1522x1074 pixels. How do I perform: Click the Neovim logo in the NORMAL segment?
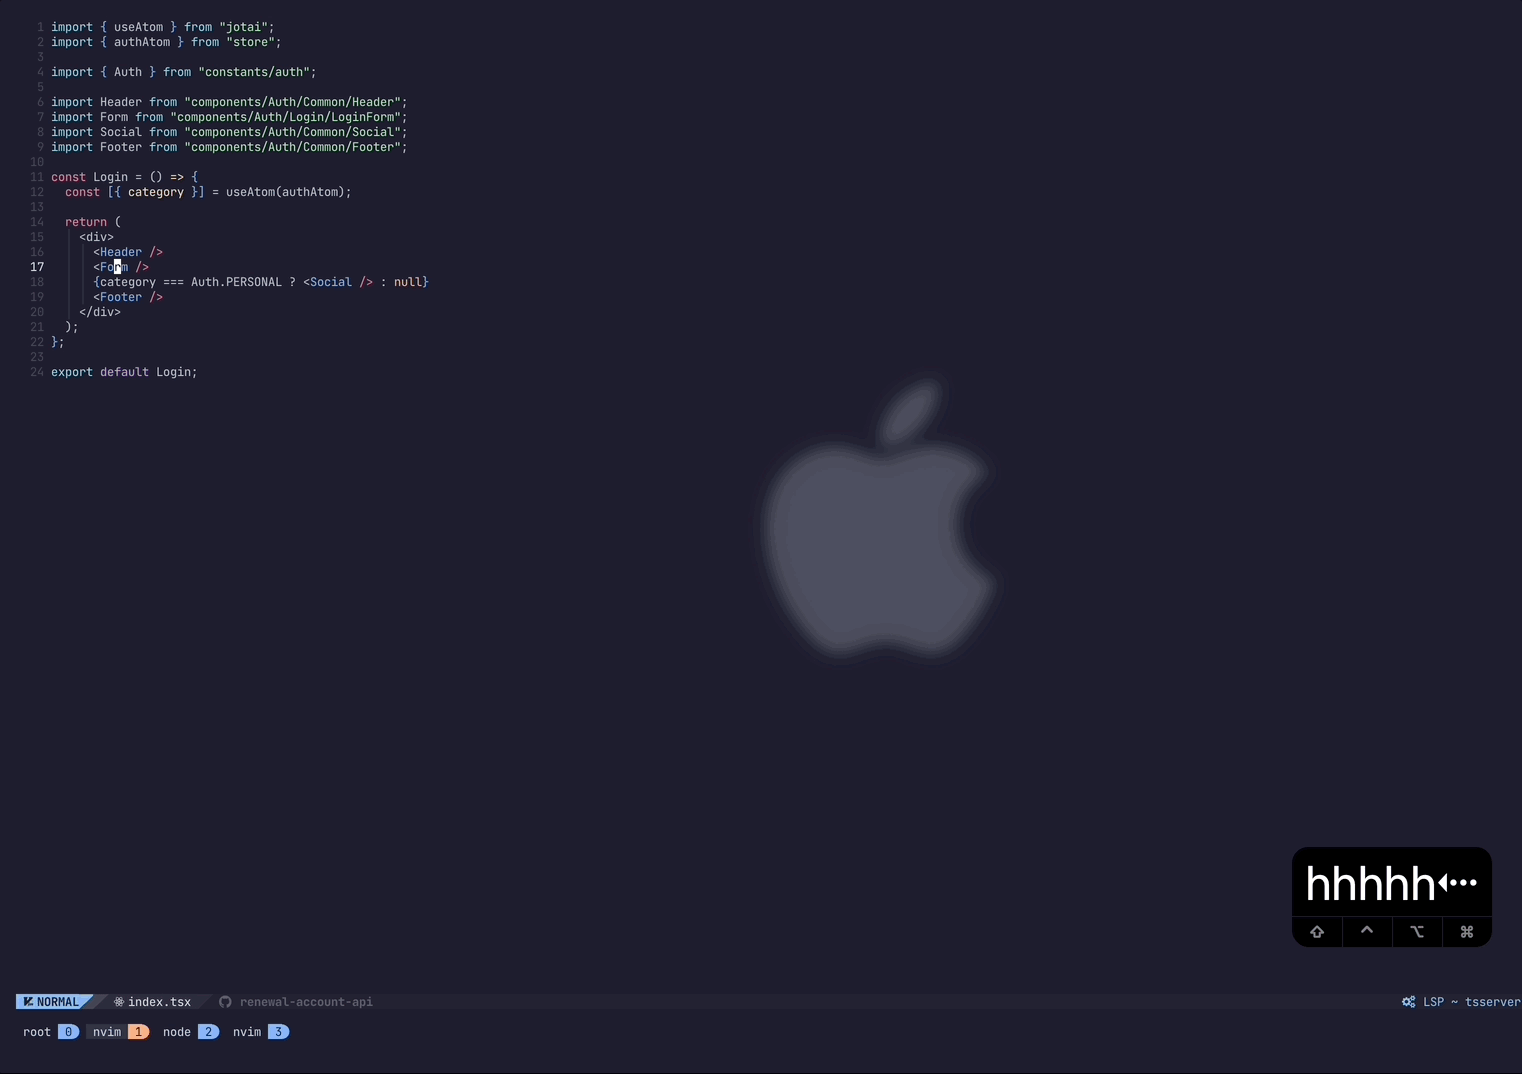27,1001
